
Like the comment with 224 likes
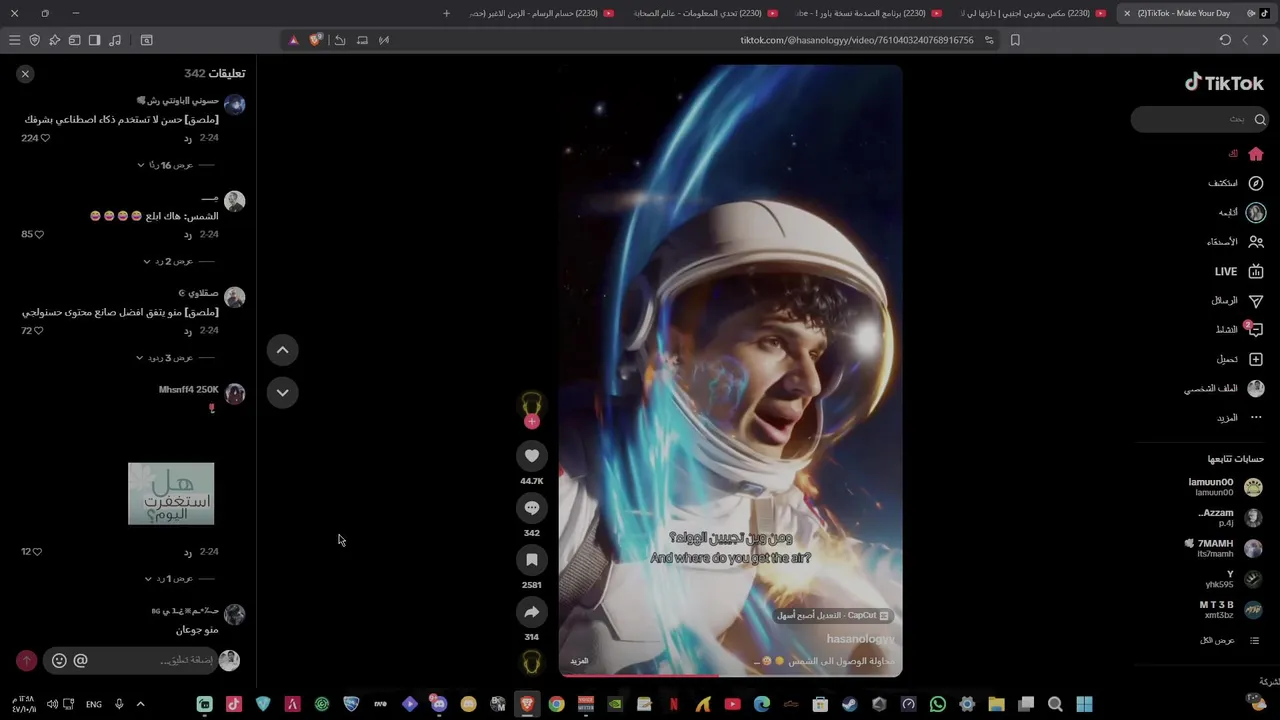coord(45,138)
